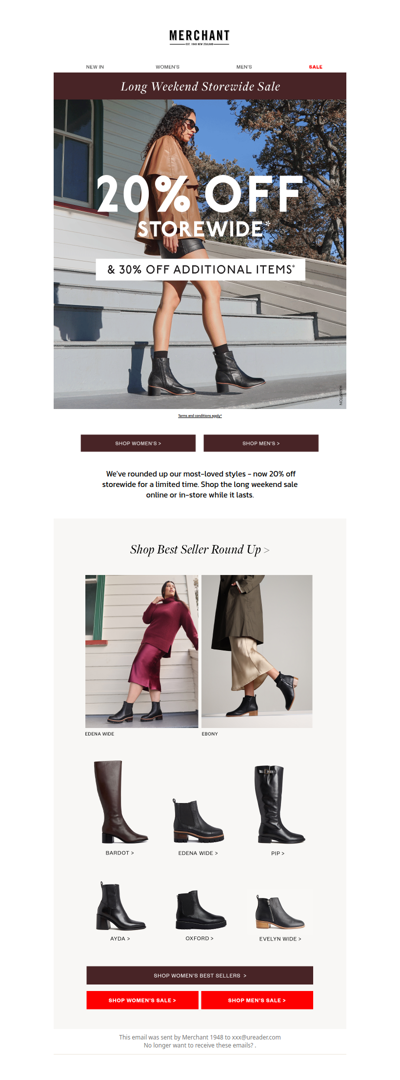Screen dimensions: 400x1080
Task: Click the red Shop Men's Sale button
Action: click(x=257, y=999)
